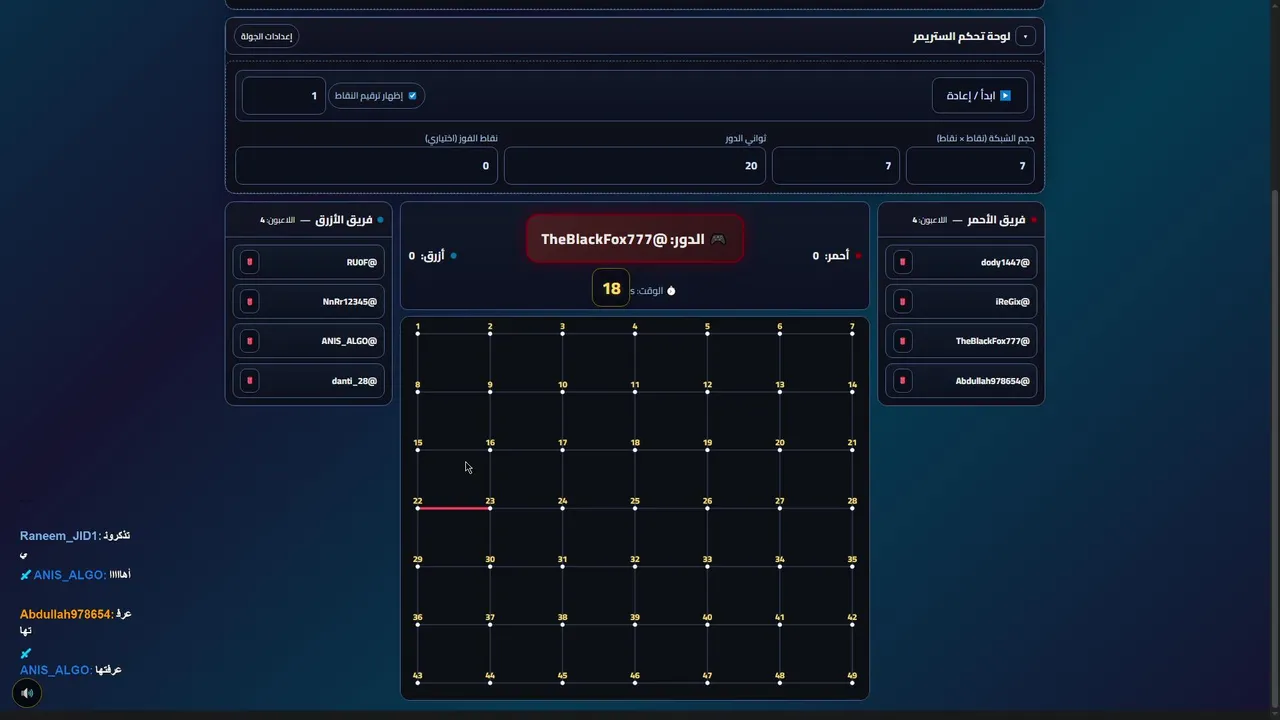Click the Raneem_JID1 chat username
Image resolution: width=1280 pixels, height=720 pixels.
point(57,536)
